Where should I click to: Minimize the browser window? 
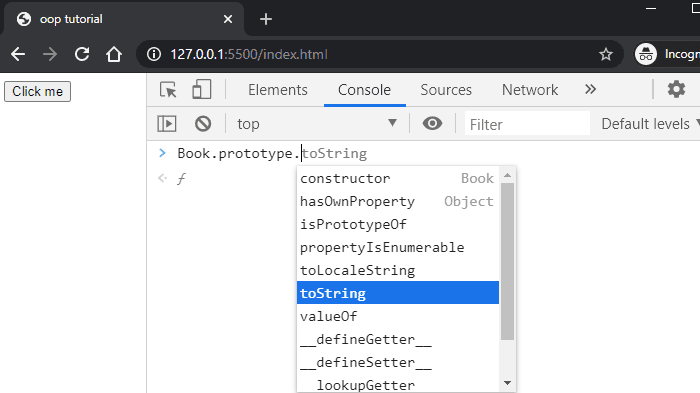tap(651, 8)
